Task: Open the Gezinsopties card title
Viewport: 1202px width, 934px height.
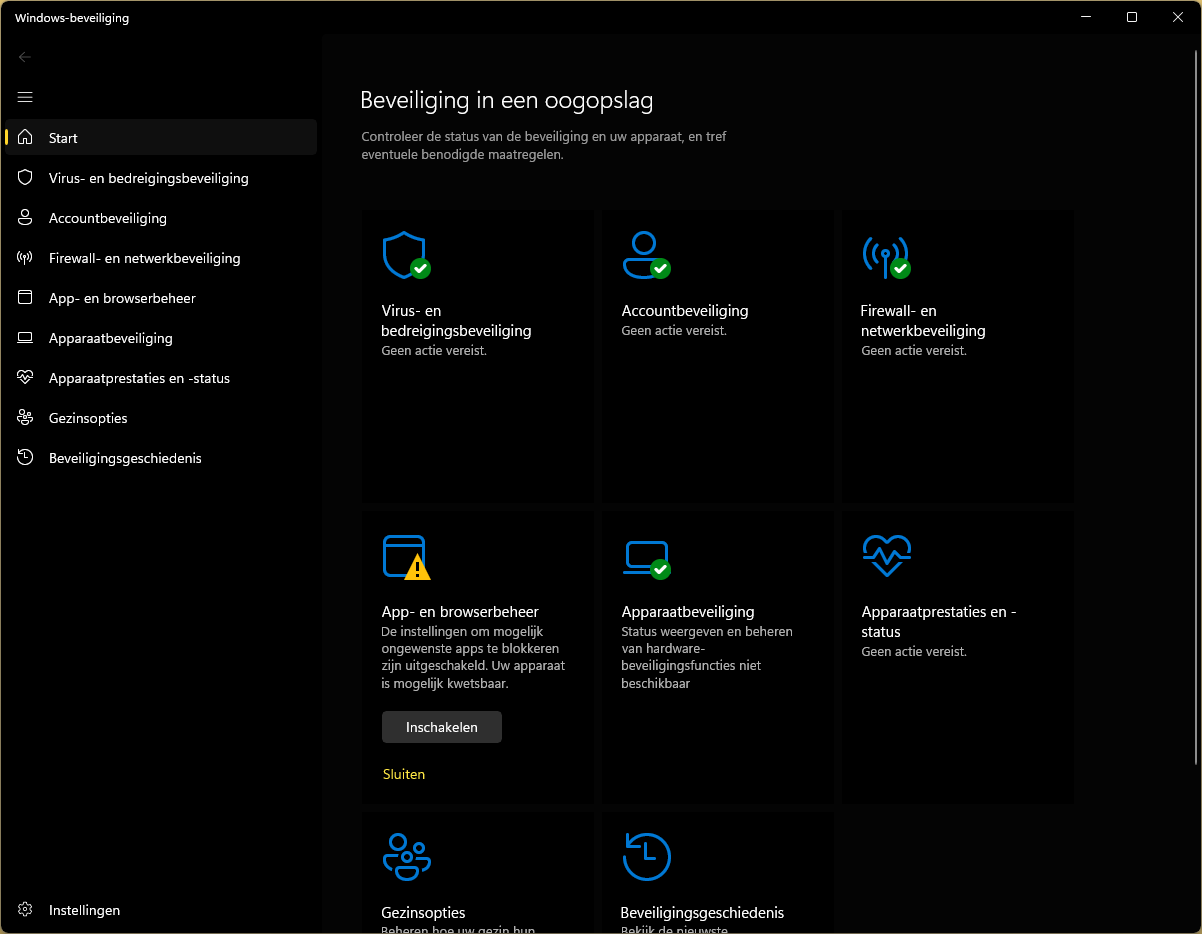Action: click(424, 913)
